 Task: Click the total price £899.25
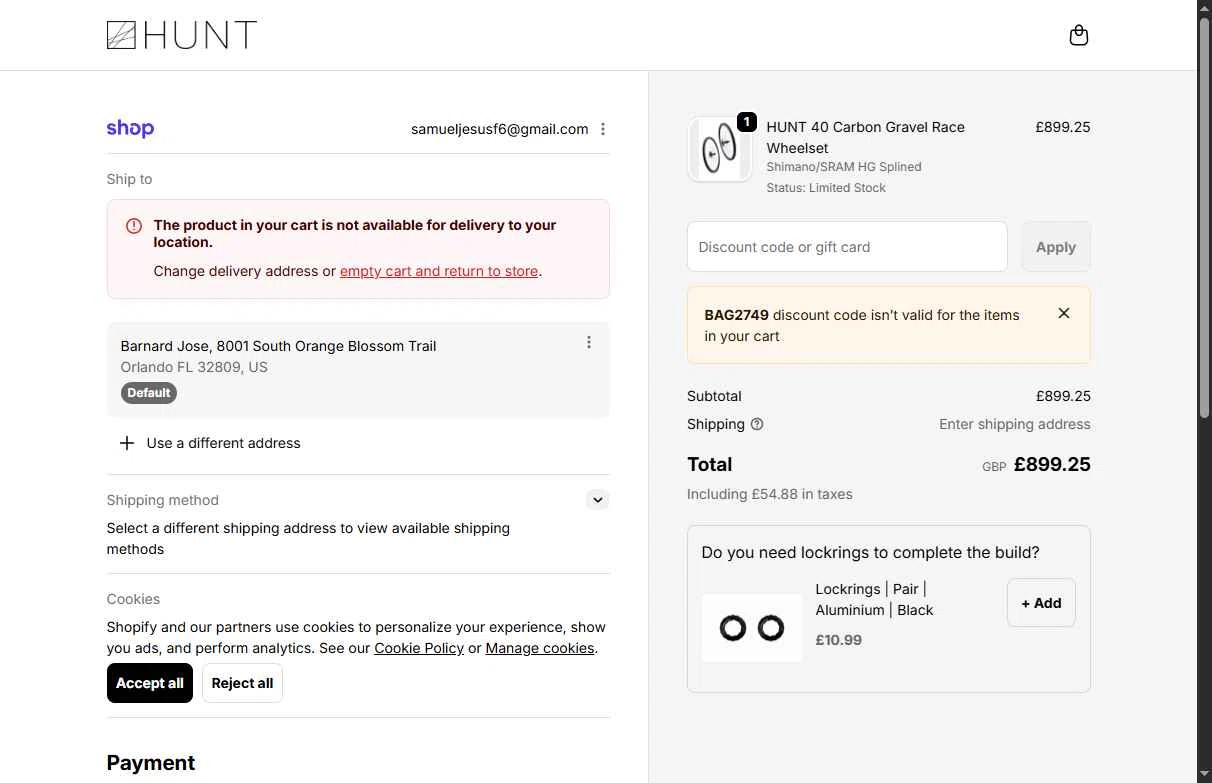coord(1052,464)
